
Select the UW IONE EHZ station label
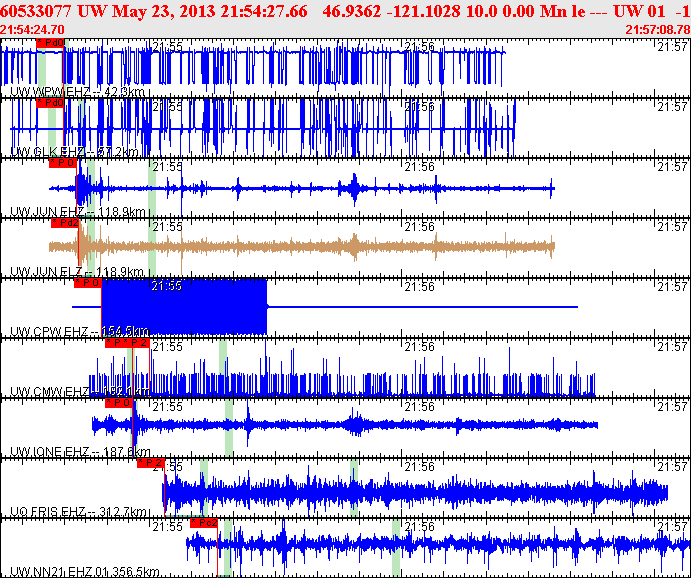80,452
